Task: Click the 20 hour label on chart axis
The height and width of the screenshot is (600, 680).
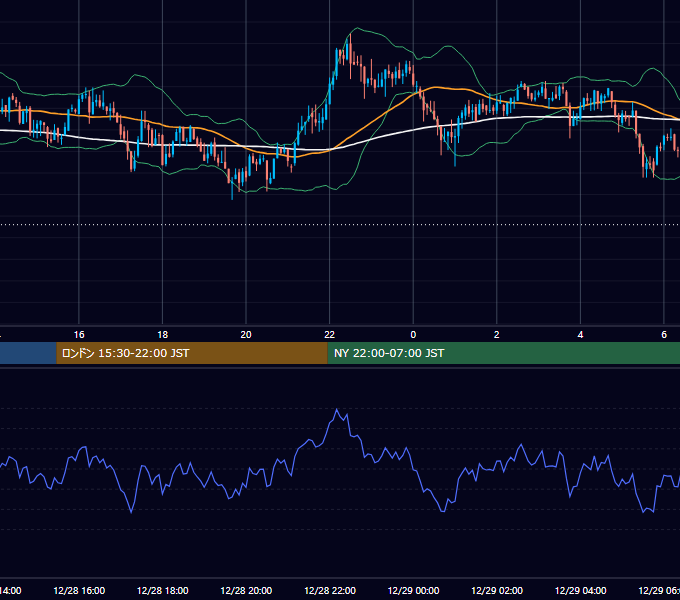Action: (x=246, y=335)
